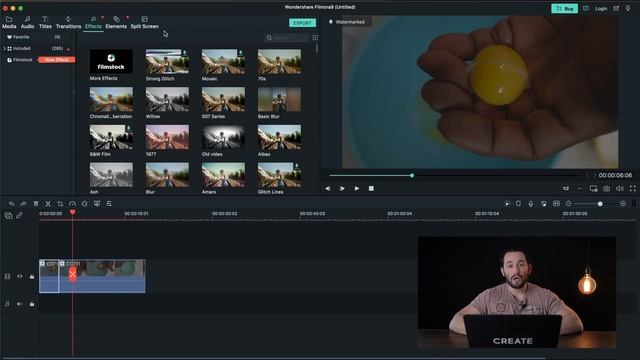Select the B&W Film effect

point(111,137)
